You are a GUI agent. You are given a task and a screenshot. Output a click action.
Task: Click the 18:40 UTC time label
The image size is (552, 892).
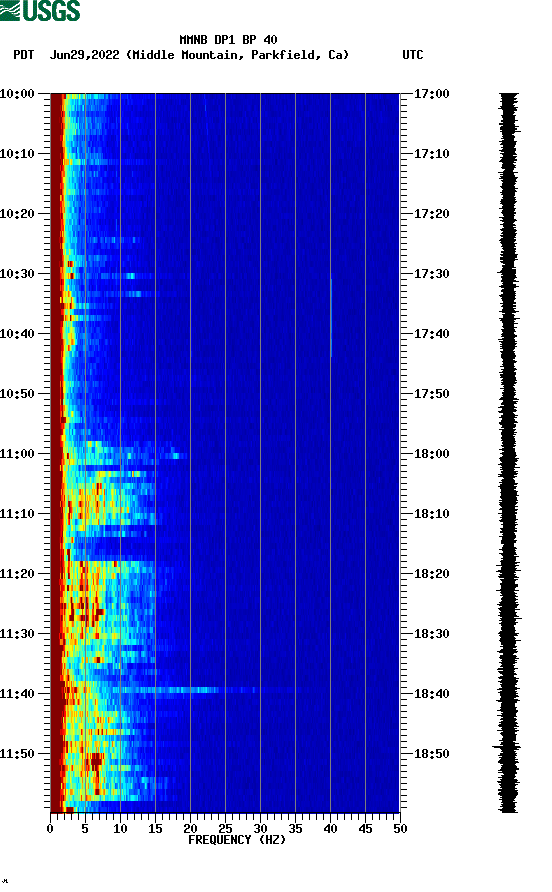(431, 693)
